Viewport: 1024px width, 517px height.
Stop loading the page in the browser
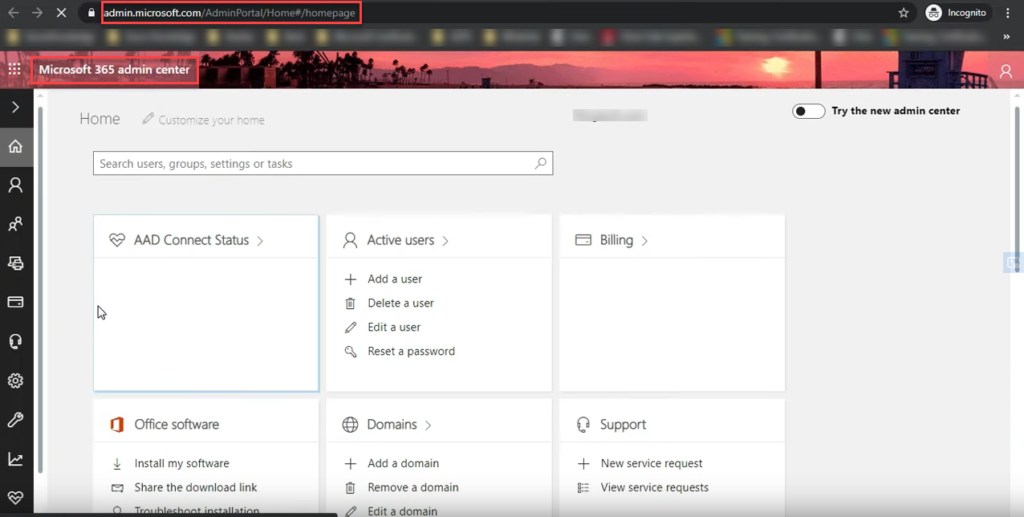61,12
